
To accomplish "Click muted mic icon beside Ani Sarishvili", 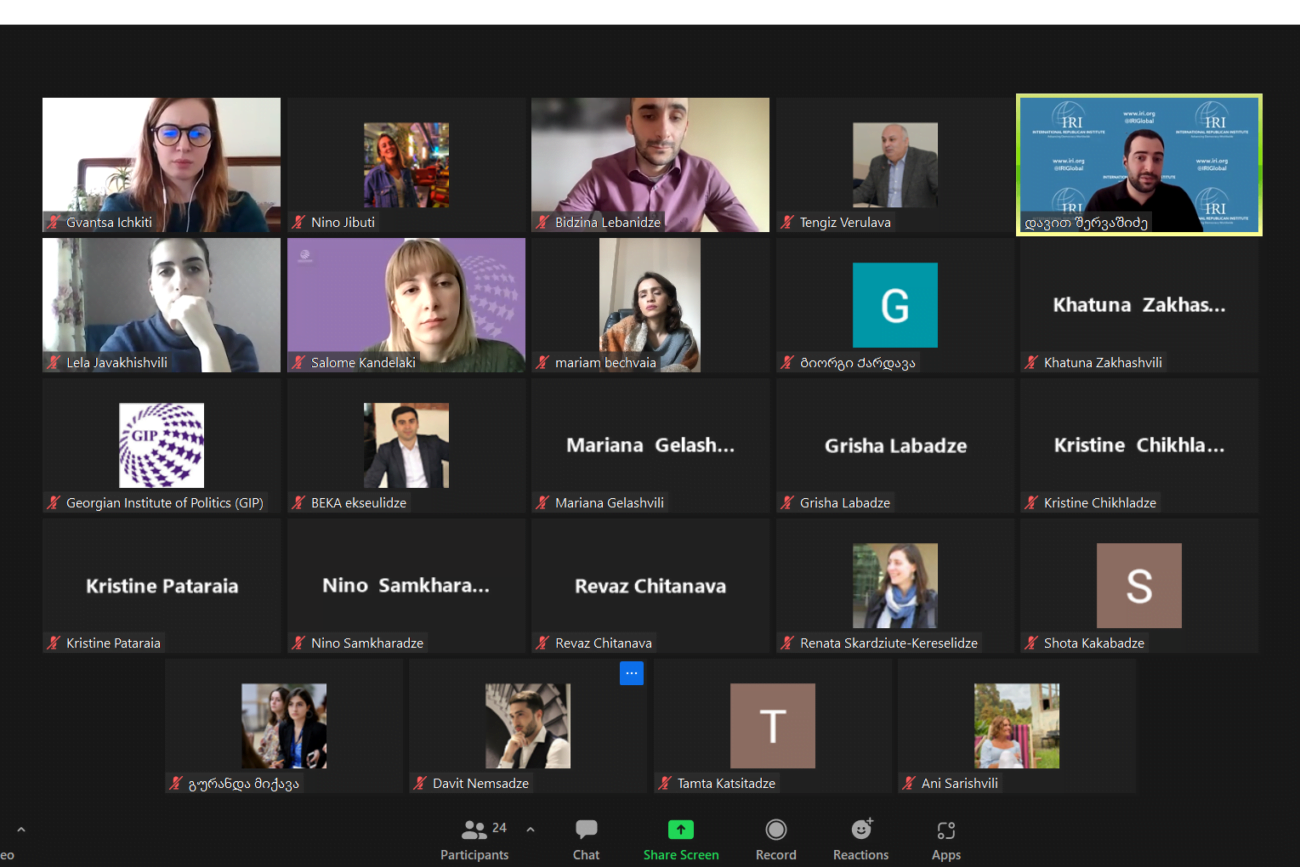I will [910, 783].
